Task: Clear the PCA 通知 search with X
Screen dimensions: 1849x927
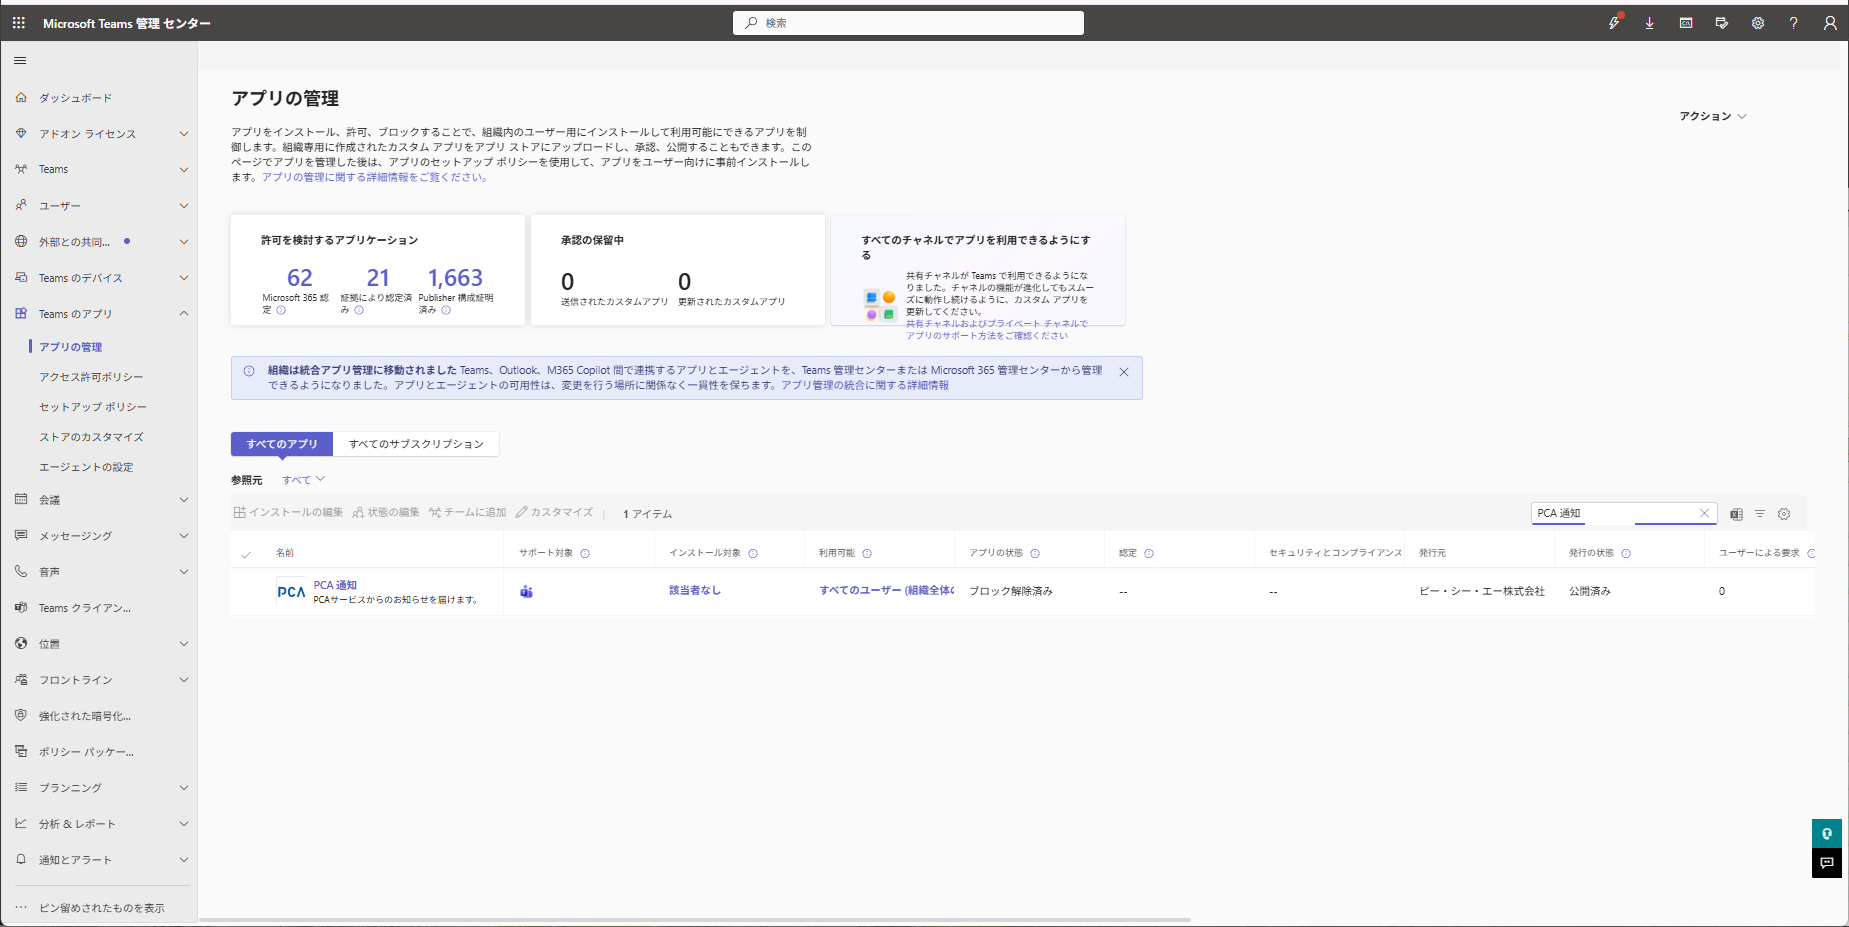Action: pyautogui.click(x=1705, y=513)
